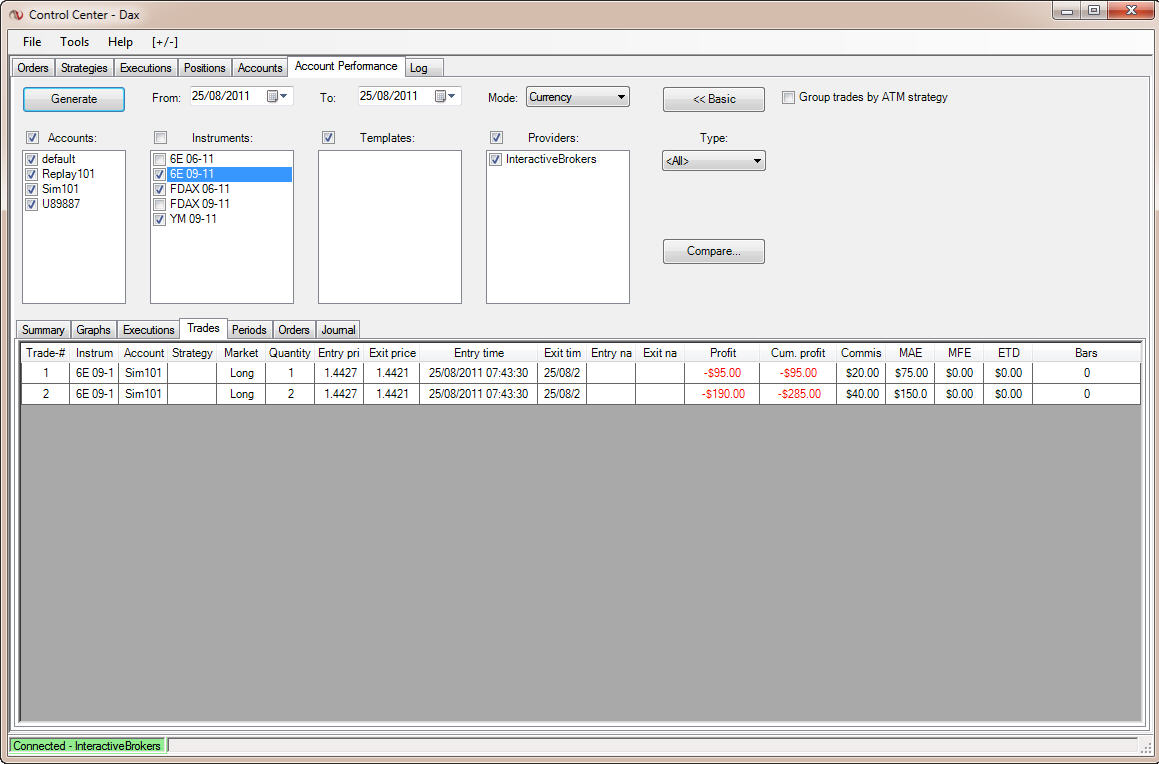This screenshot has height=764, width=1159.
Task: Select trade 1 commission cell $20.00
Action: [861, 373]
